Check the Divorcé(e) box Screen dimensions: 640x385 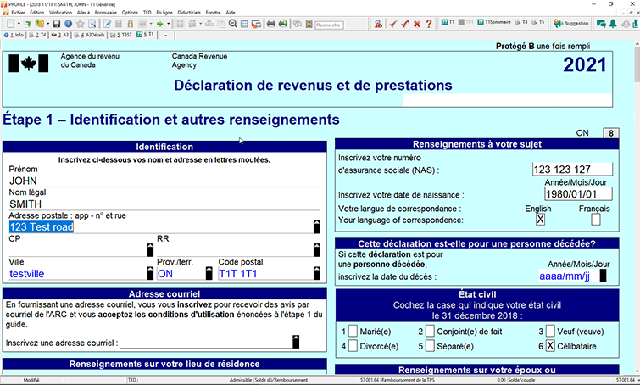coord(353,346)
